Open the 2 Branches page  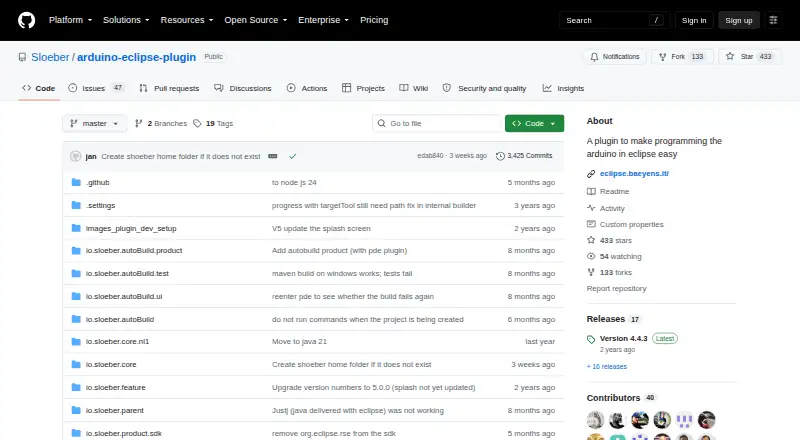point(161,124)
